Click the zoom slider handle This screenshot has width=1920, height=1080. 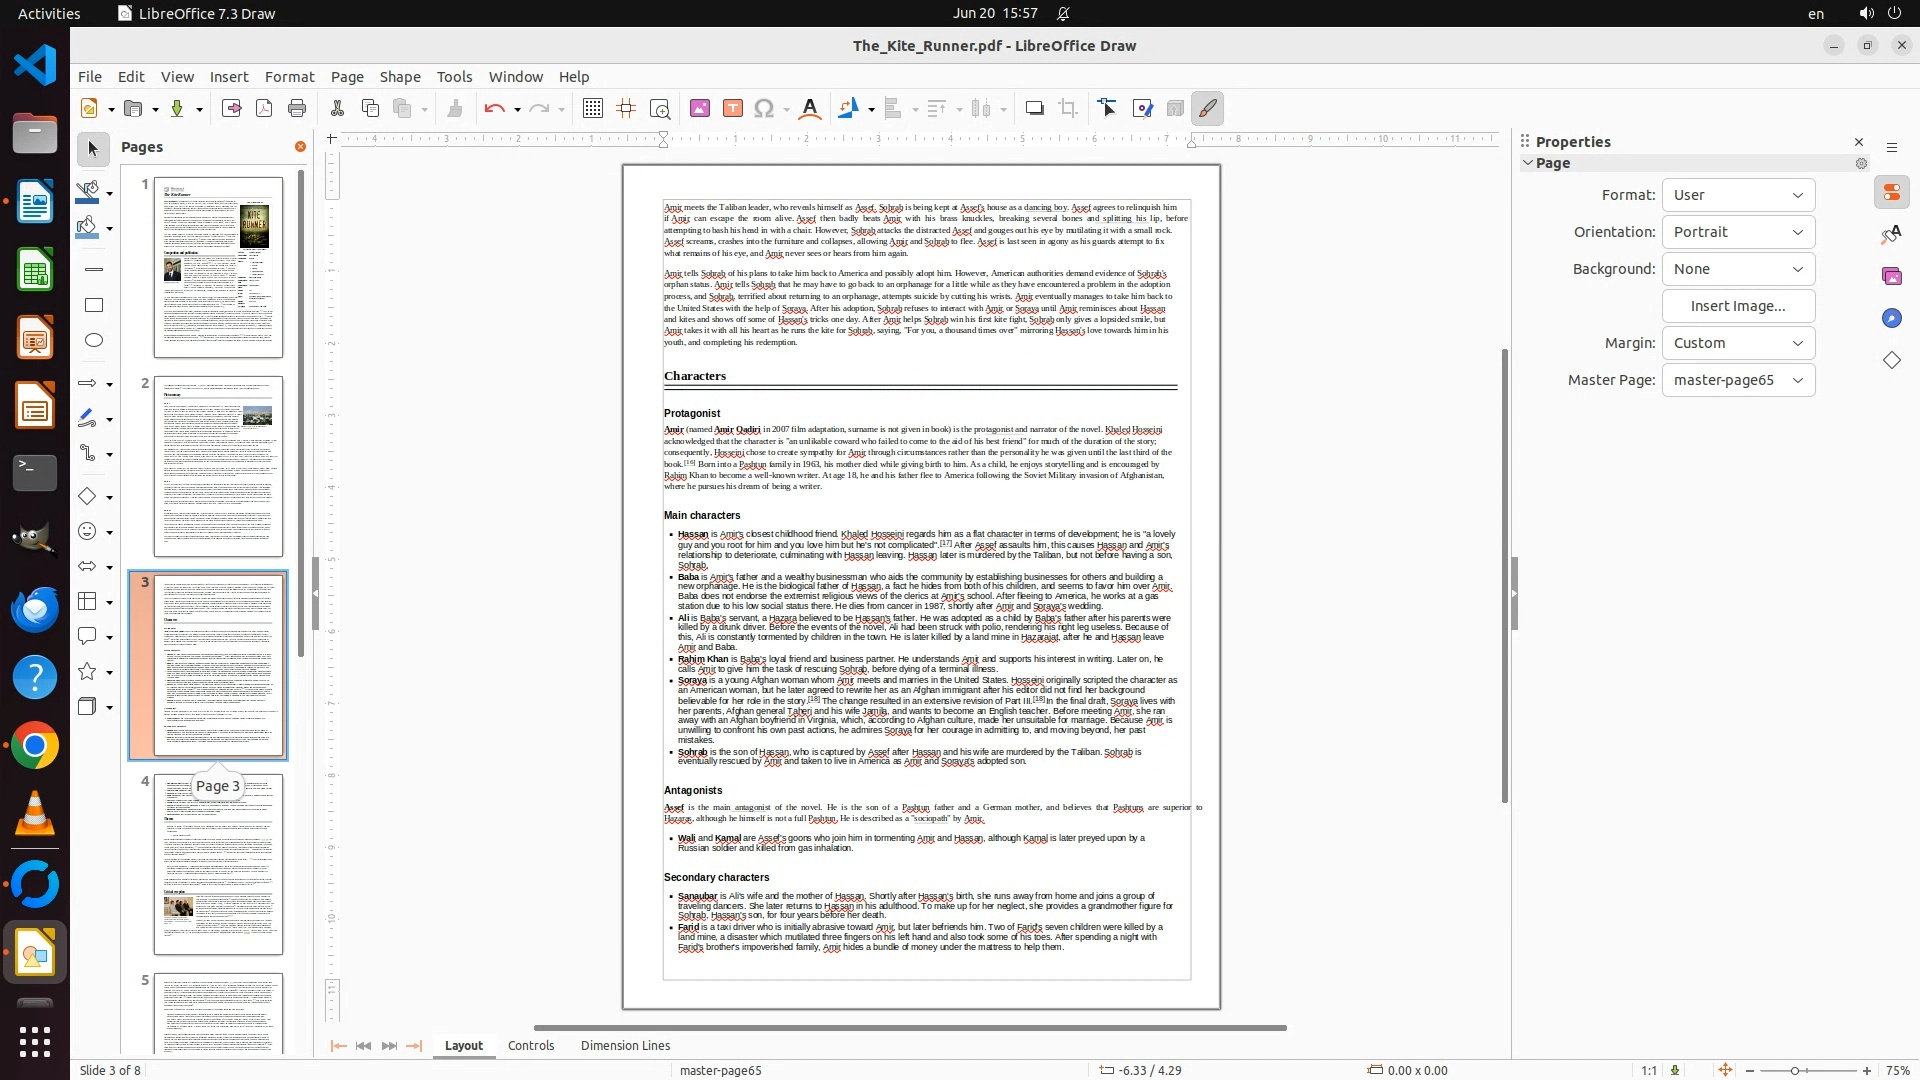pyautogui.click(x=1795, y=1070)
